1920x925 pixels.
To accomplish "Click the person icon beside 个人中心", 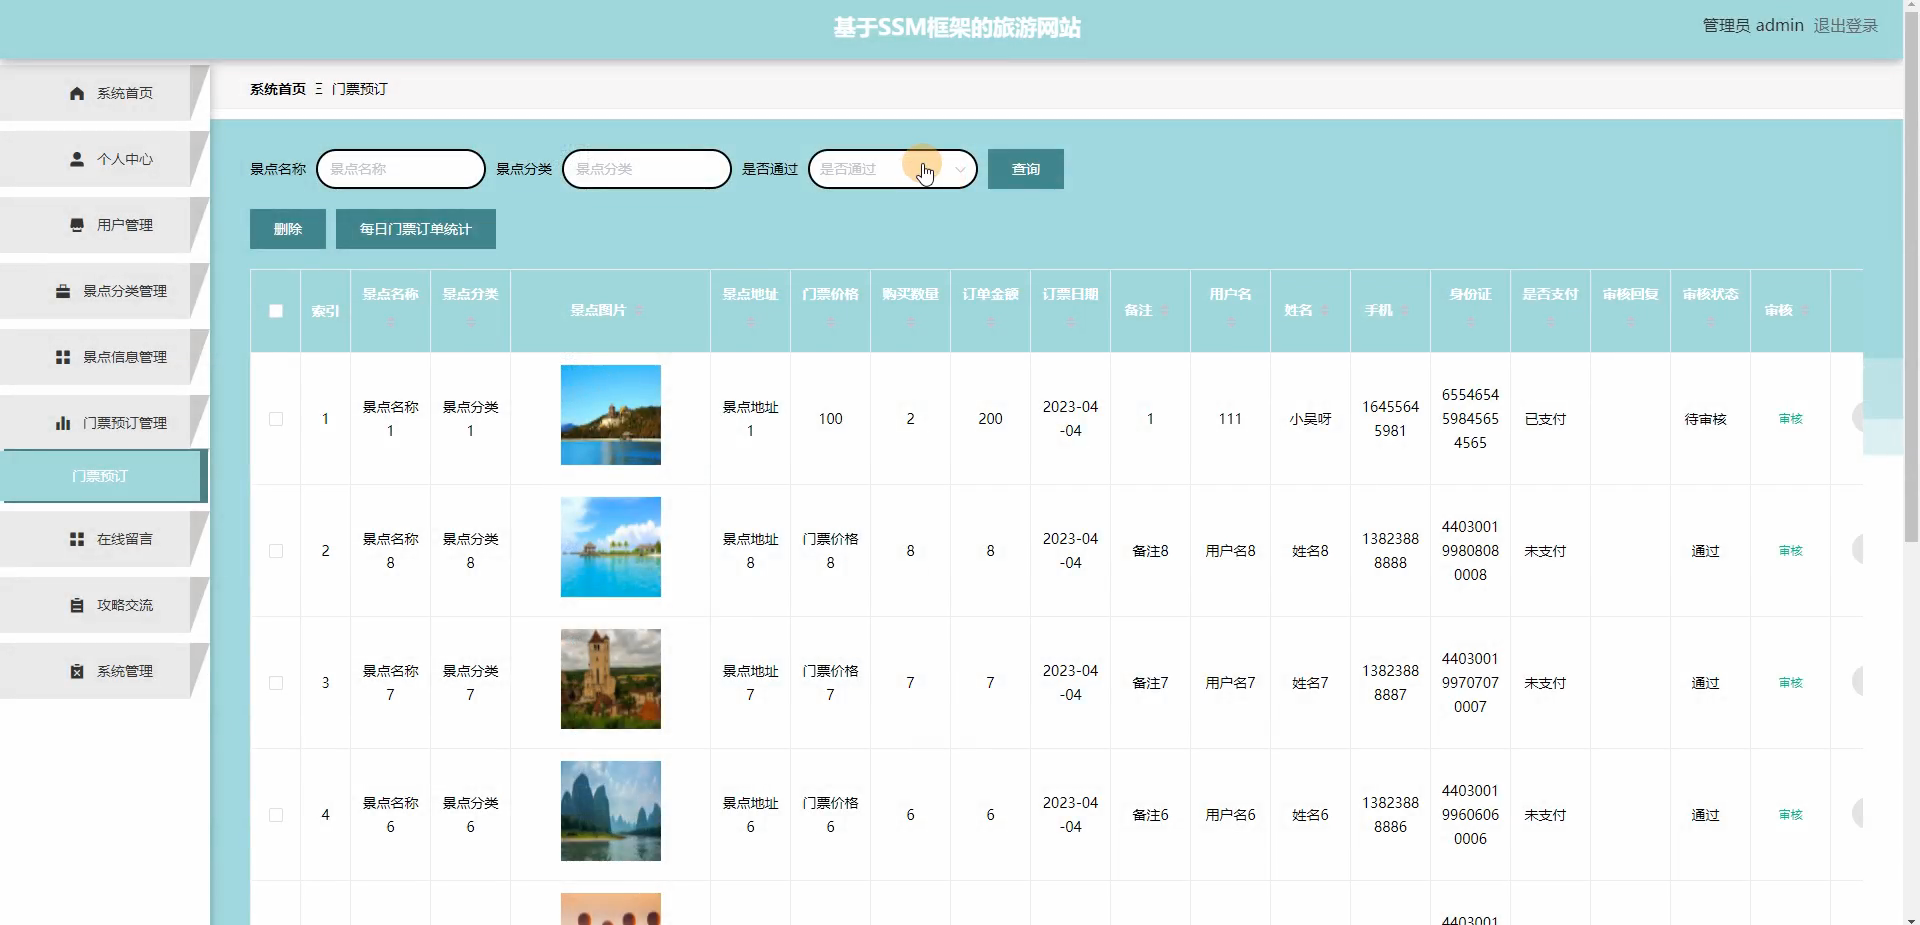I will (77, 159).
